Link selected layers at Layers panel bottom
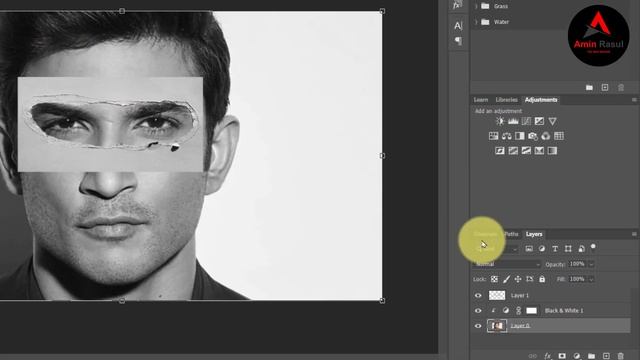The width and height of the screenshot is (640, 360). (x=533, y=356)
